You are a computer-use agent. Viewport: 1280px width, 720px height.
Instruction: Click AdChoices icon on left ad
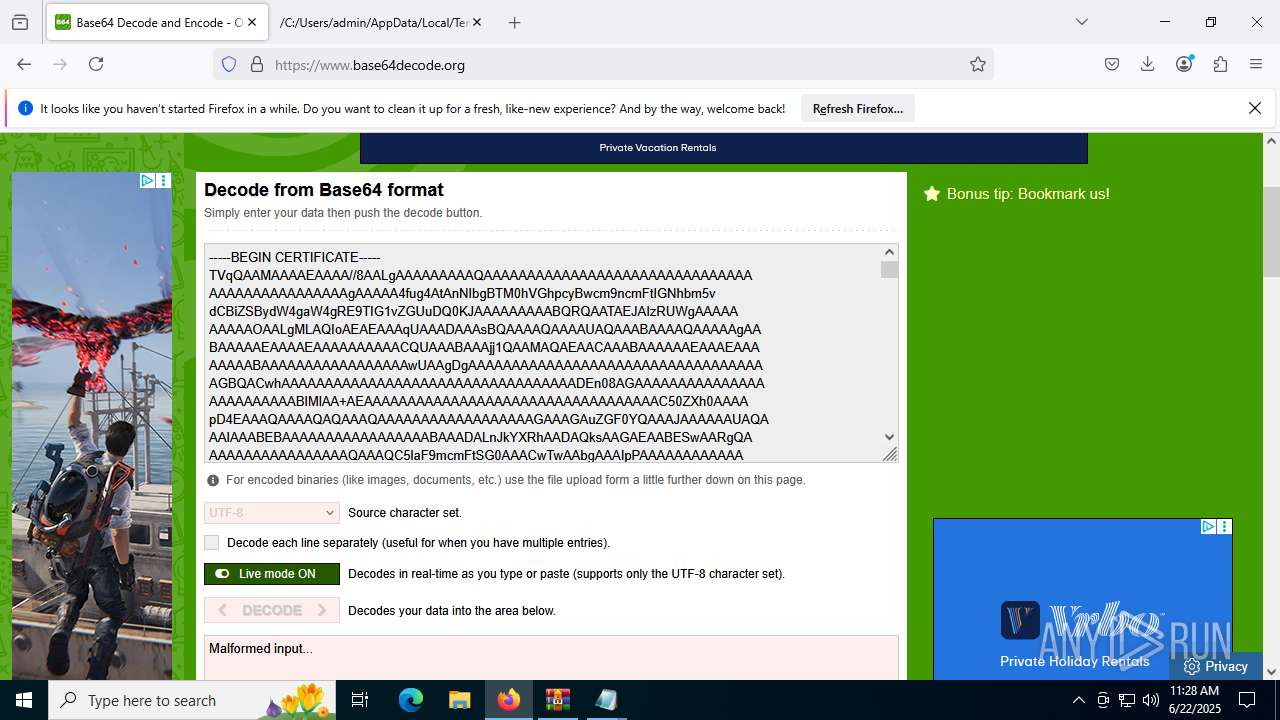click(147, 181)
